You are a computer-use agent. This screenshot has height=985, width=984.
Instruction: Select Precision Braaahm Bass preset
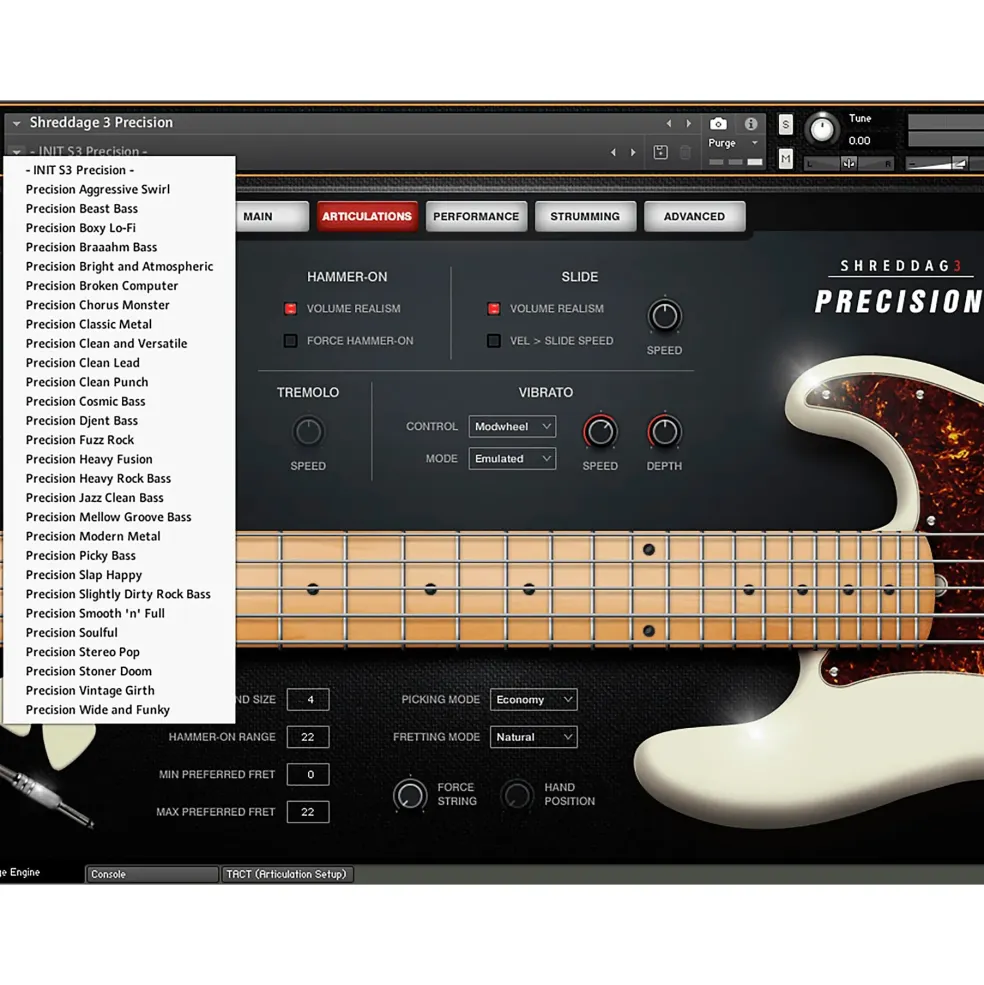(119, 248)
